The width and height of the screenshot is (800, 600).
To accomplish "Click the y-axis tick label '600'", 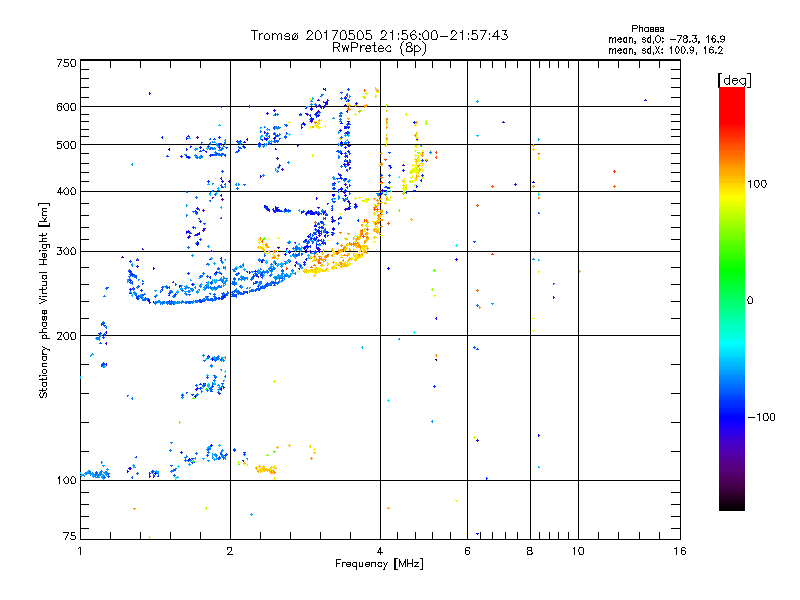I will 66,107.
